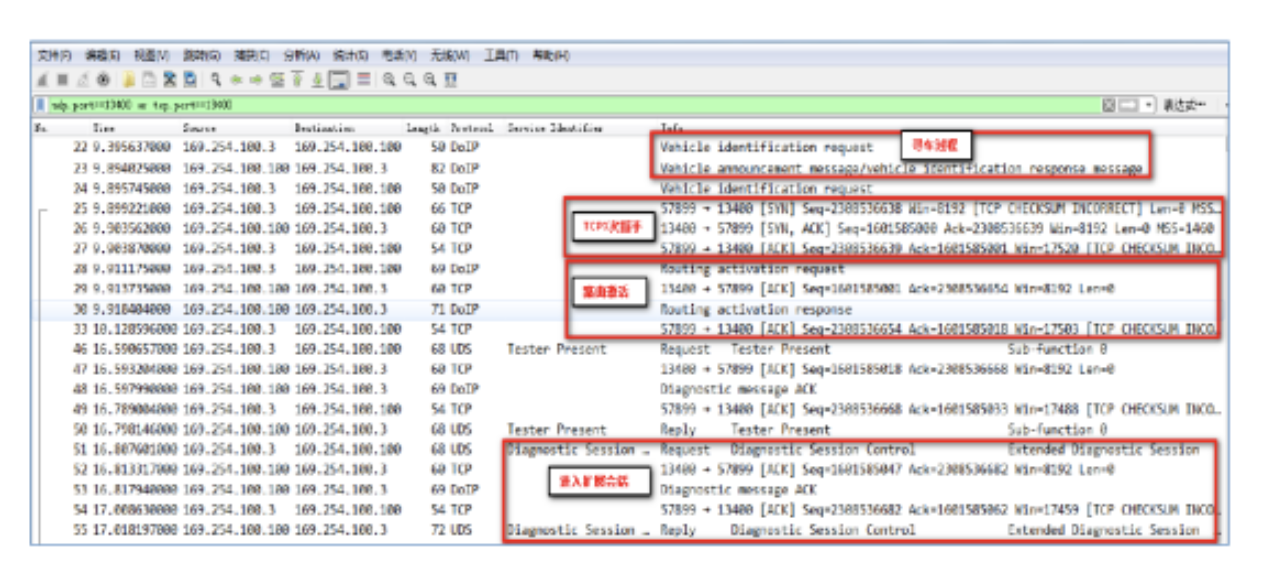
Task: Select packet 25 TCP SYN row
Action: tap(630, 208)
